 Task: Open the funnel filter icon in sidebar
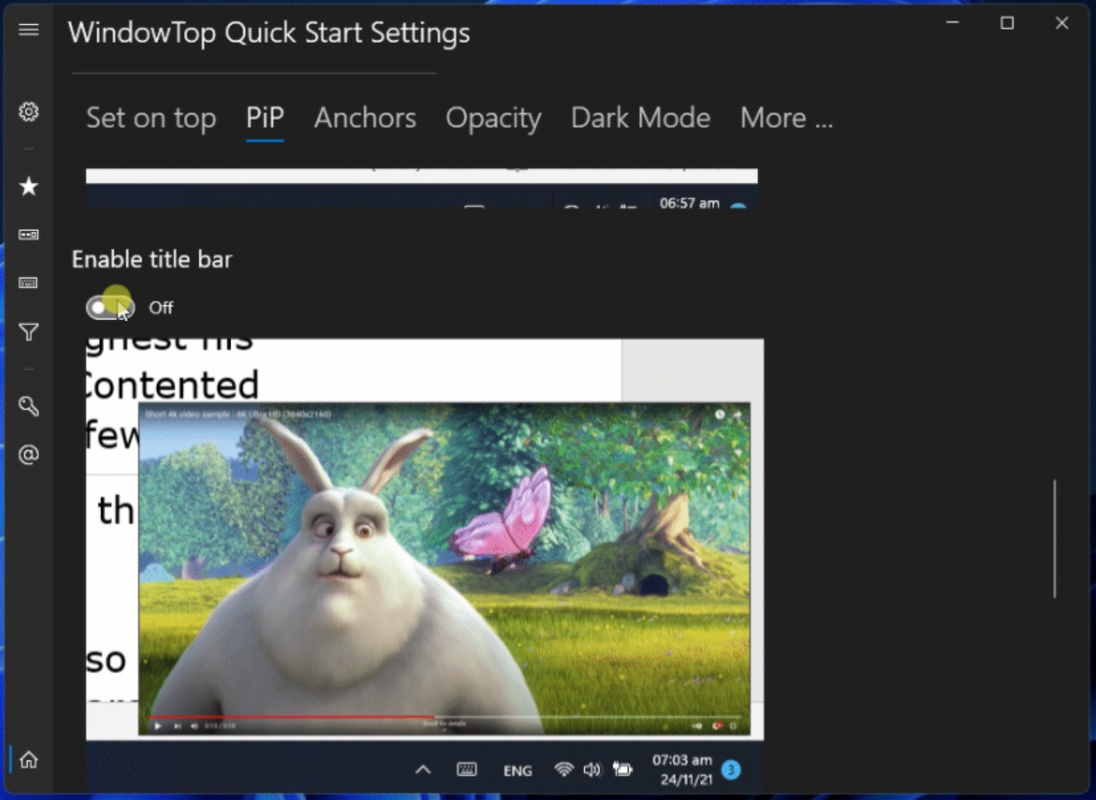click(x=29, y=332)
